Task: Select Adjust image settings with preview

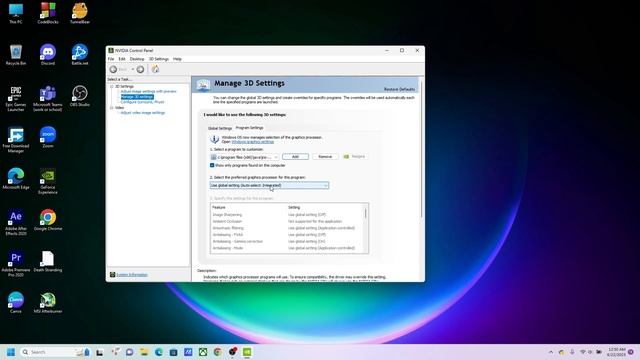Action: click(x=149, y=91)
